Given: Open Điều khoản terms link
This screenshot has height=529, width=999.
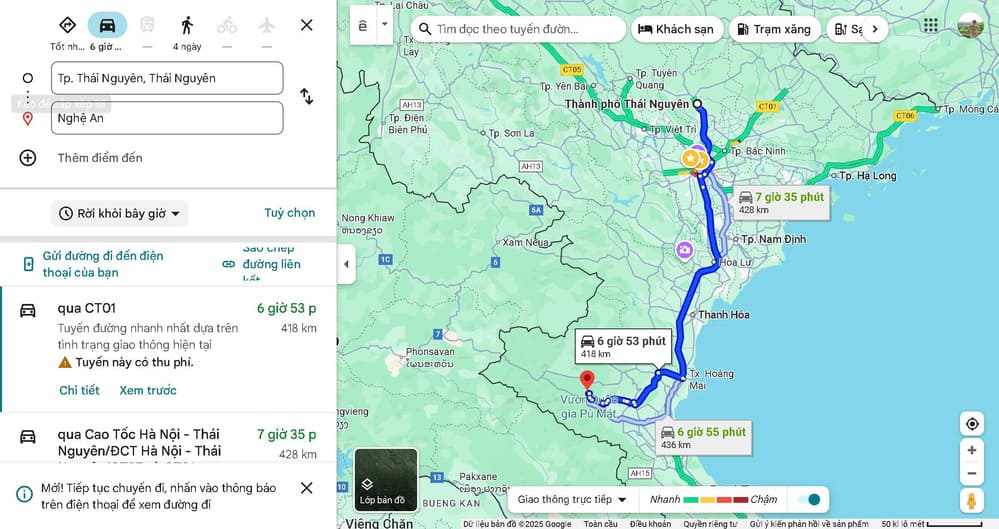Looking at the screenshot, I should coord(650,524).
